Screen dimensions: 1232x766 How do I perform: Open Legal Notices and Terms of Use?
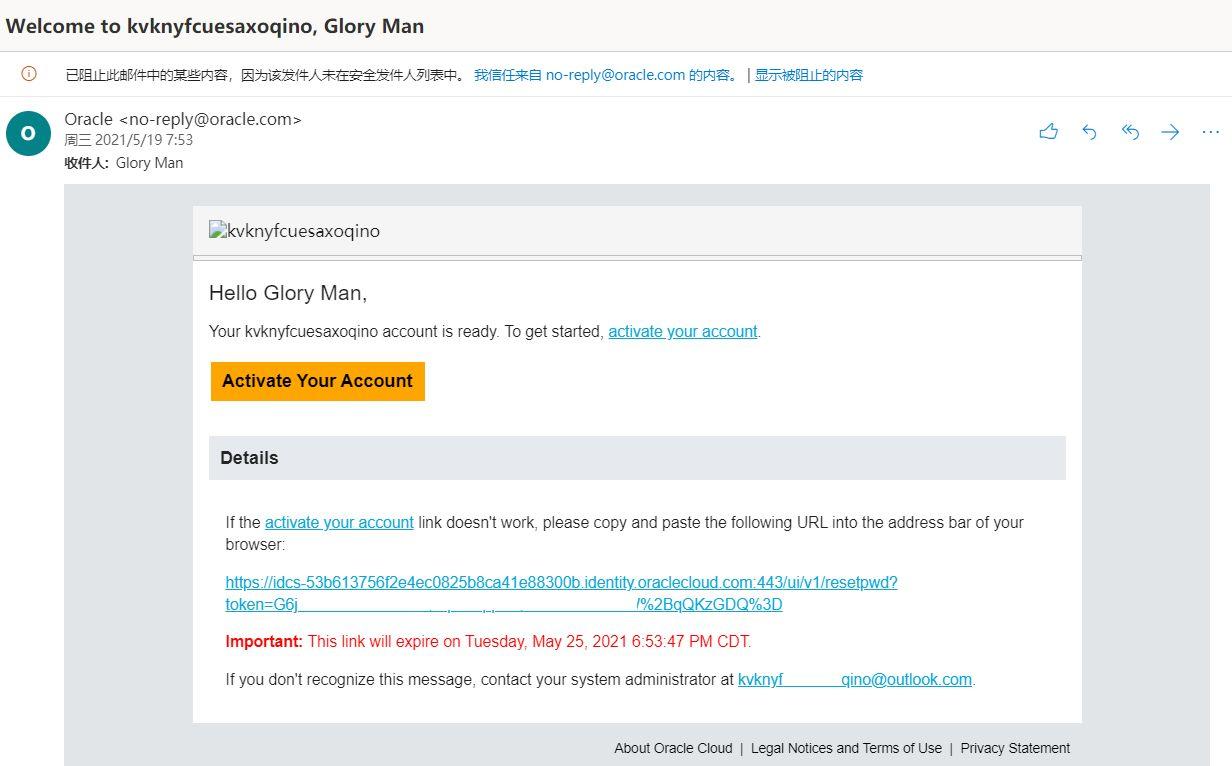tap(846, 748)
